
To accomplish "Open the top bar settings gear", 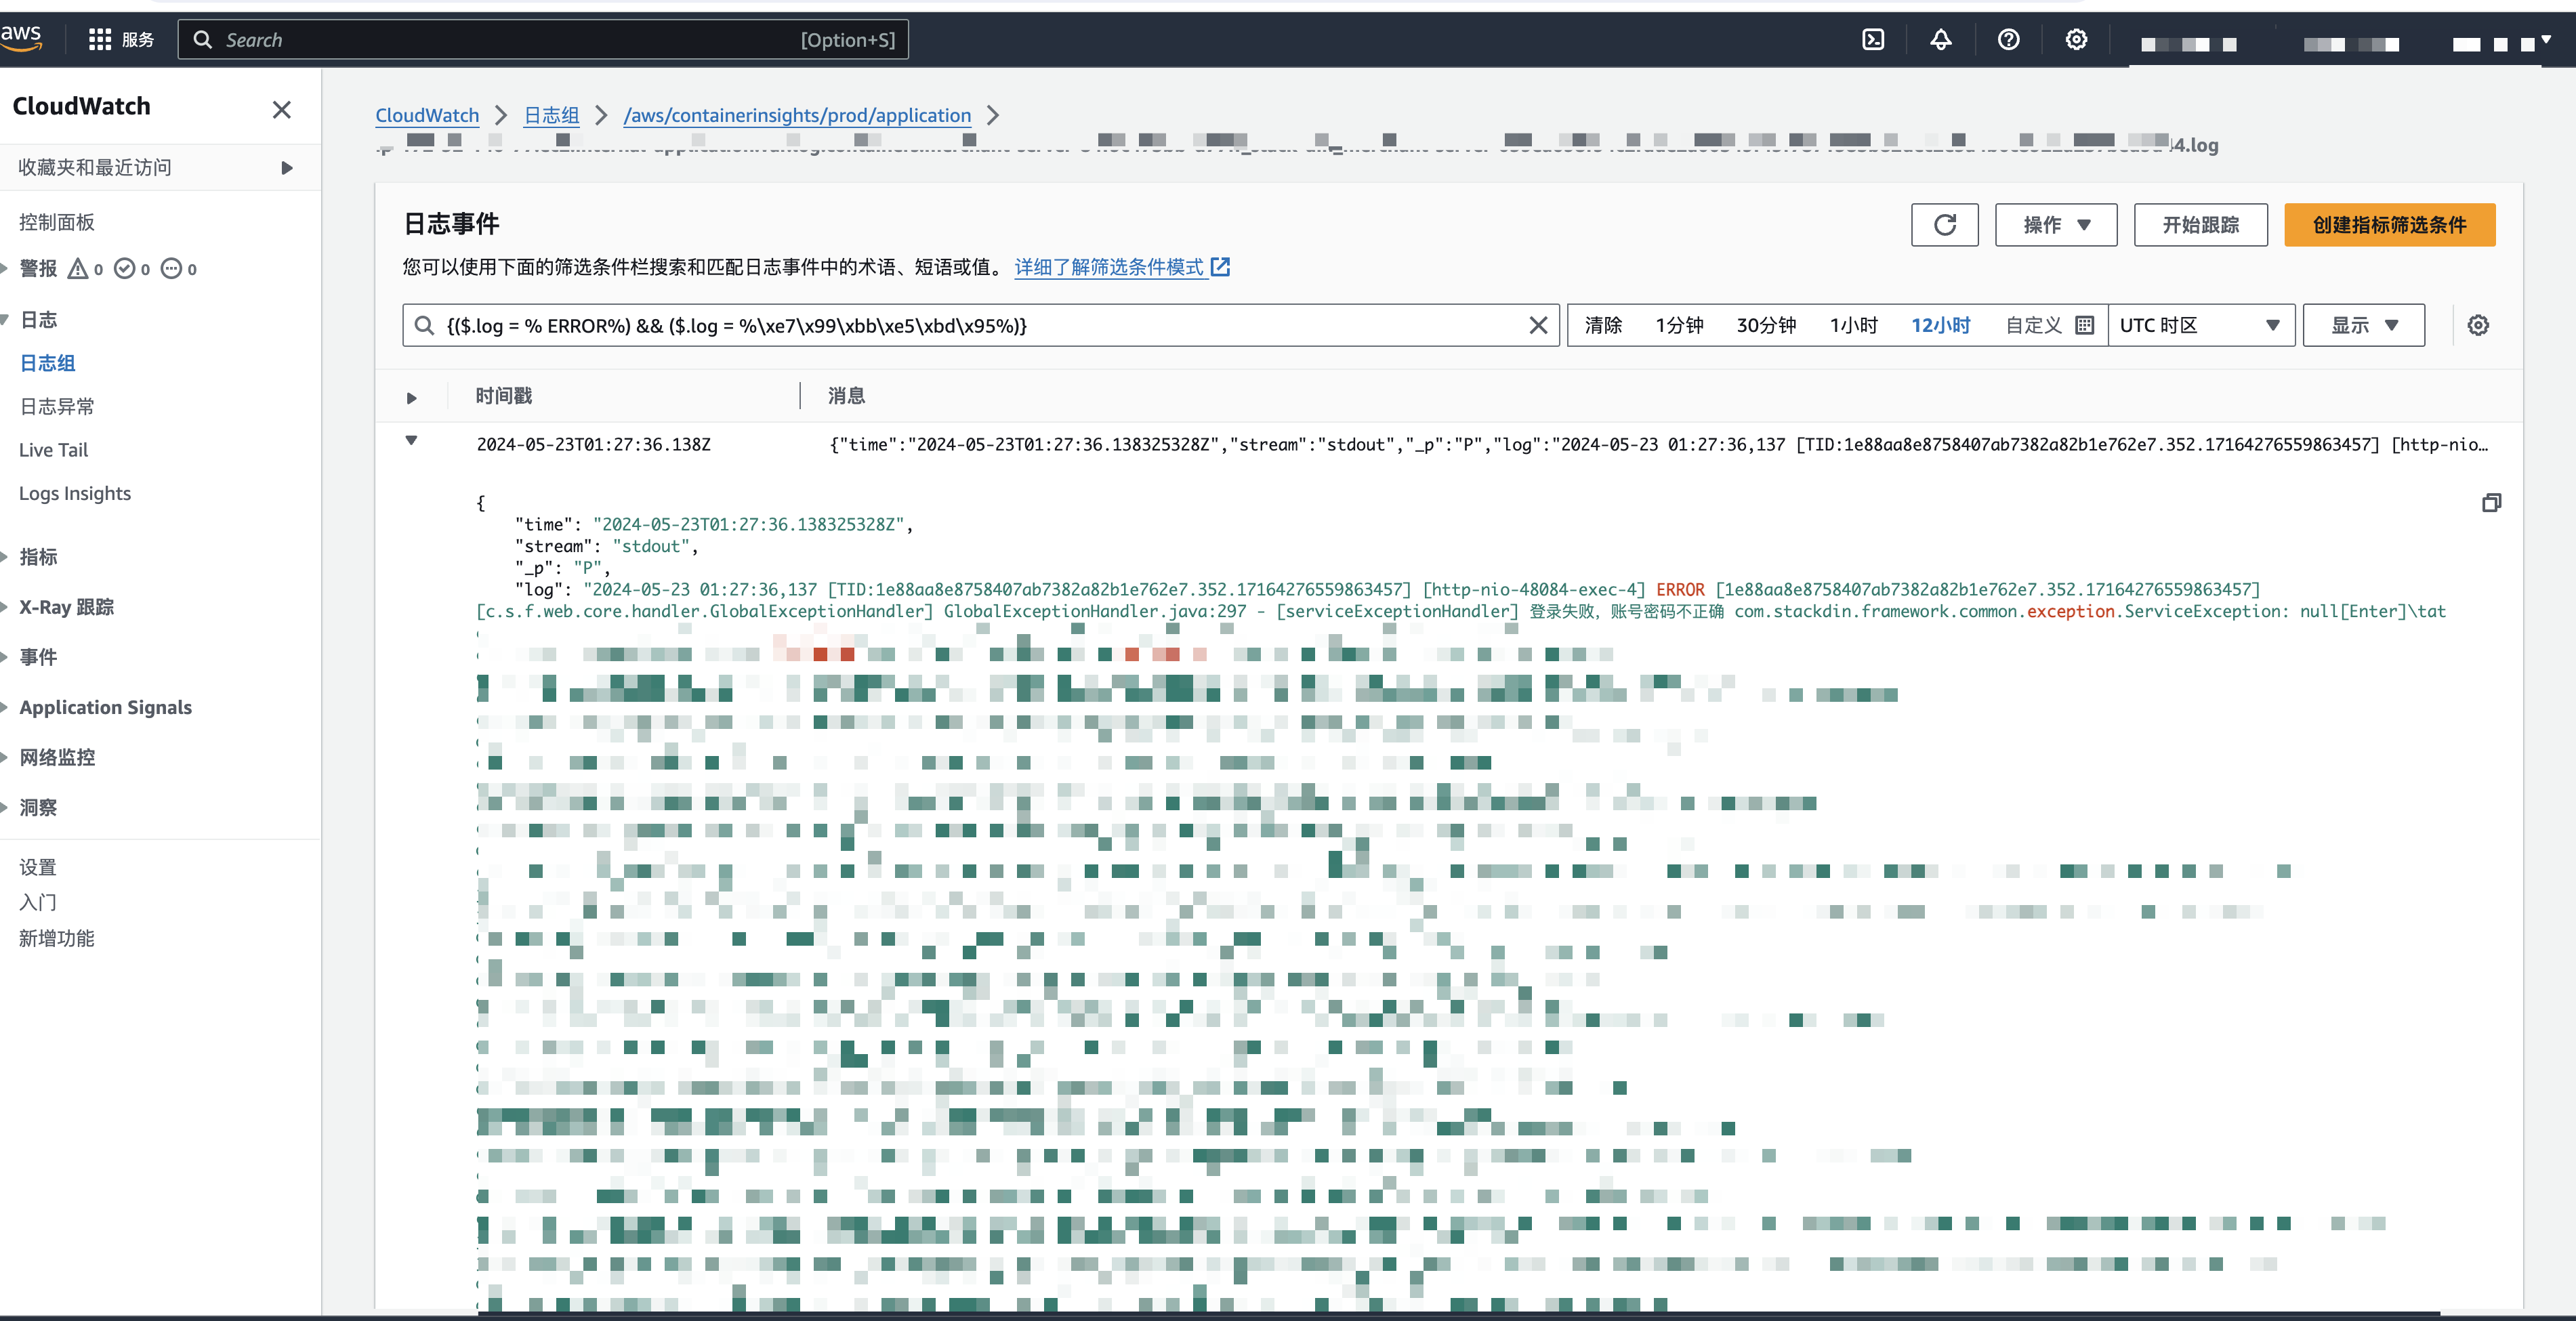I will coord(2076,40).
